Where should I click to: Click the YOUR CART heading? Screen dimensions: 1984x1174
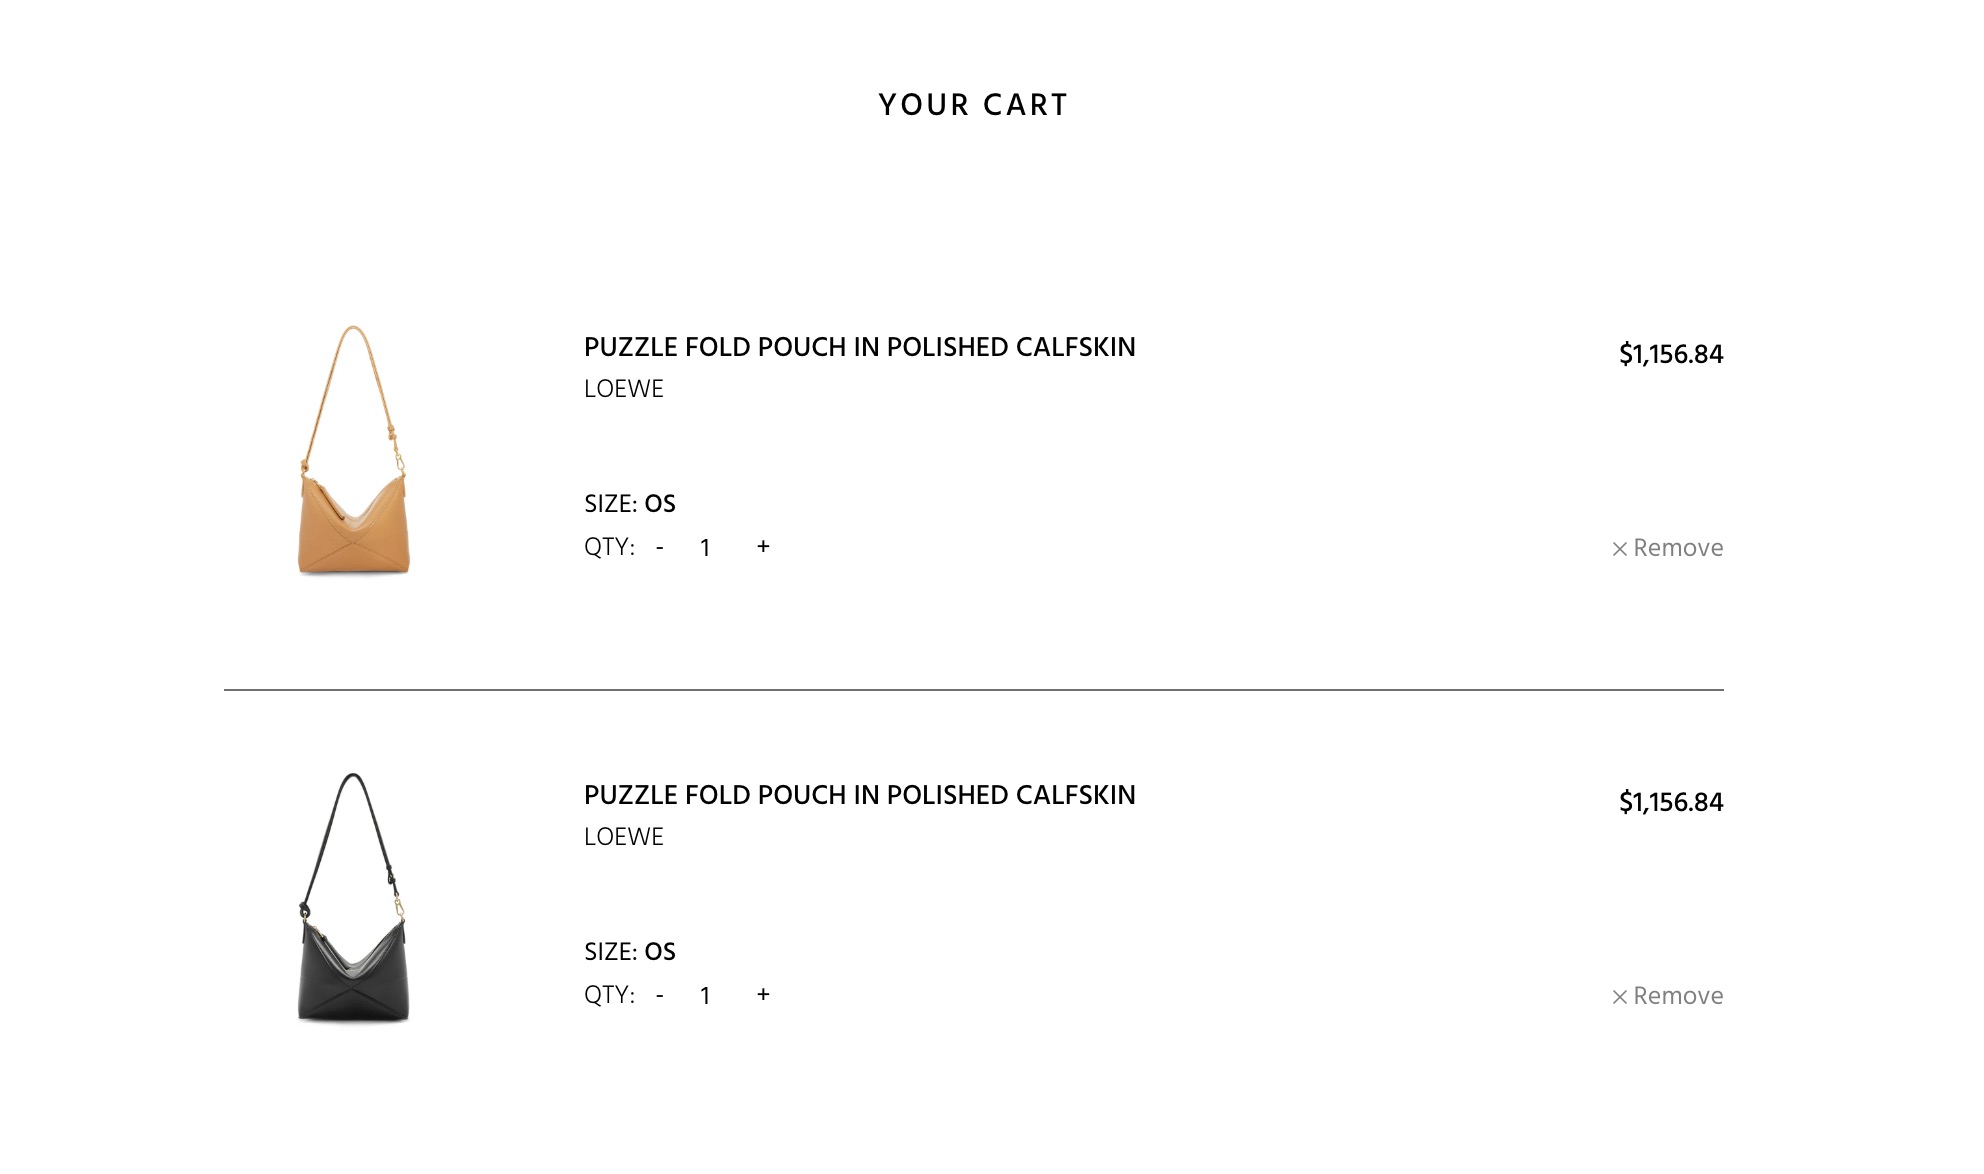974,105
